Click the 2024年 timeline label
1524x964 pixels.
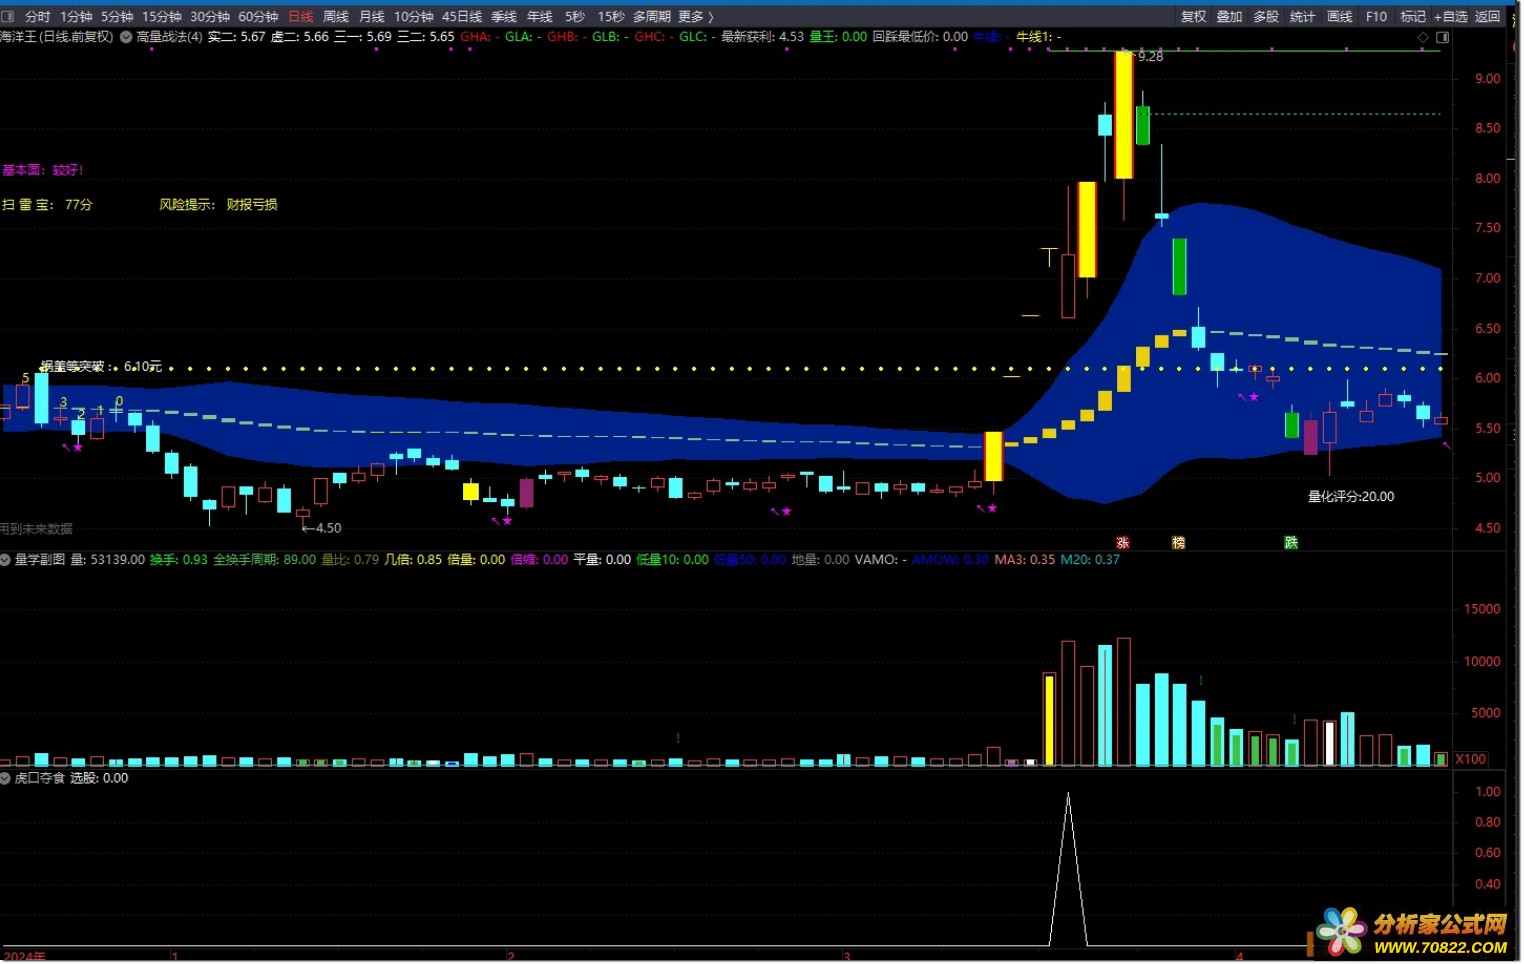tap(23, 957)
